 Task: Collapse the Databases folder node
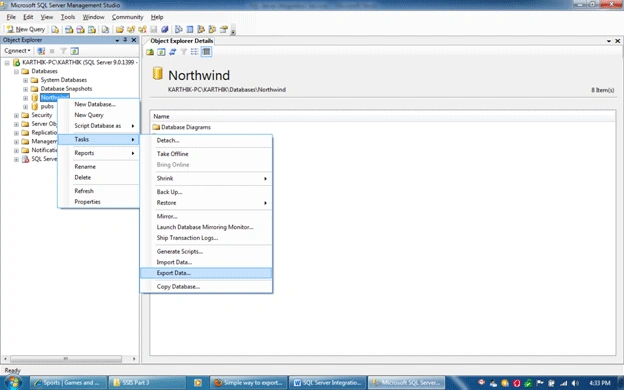click(x=16, y=72)
